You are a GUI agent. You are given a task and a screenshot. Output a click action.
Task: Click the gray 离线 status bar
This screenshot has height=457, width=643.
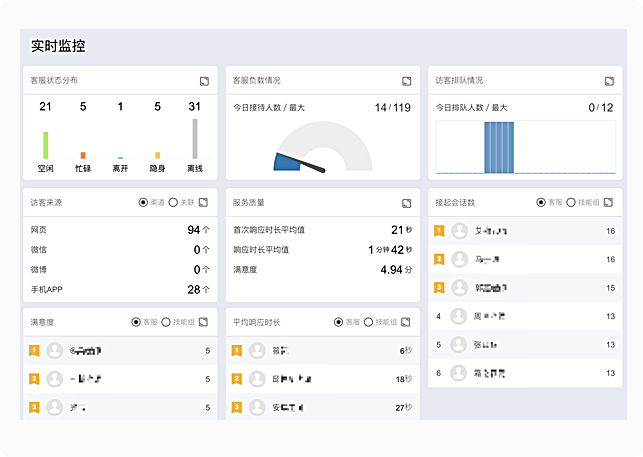pyautogui.click(x=195, y=139)
